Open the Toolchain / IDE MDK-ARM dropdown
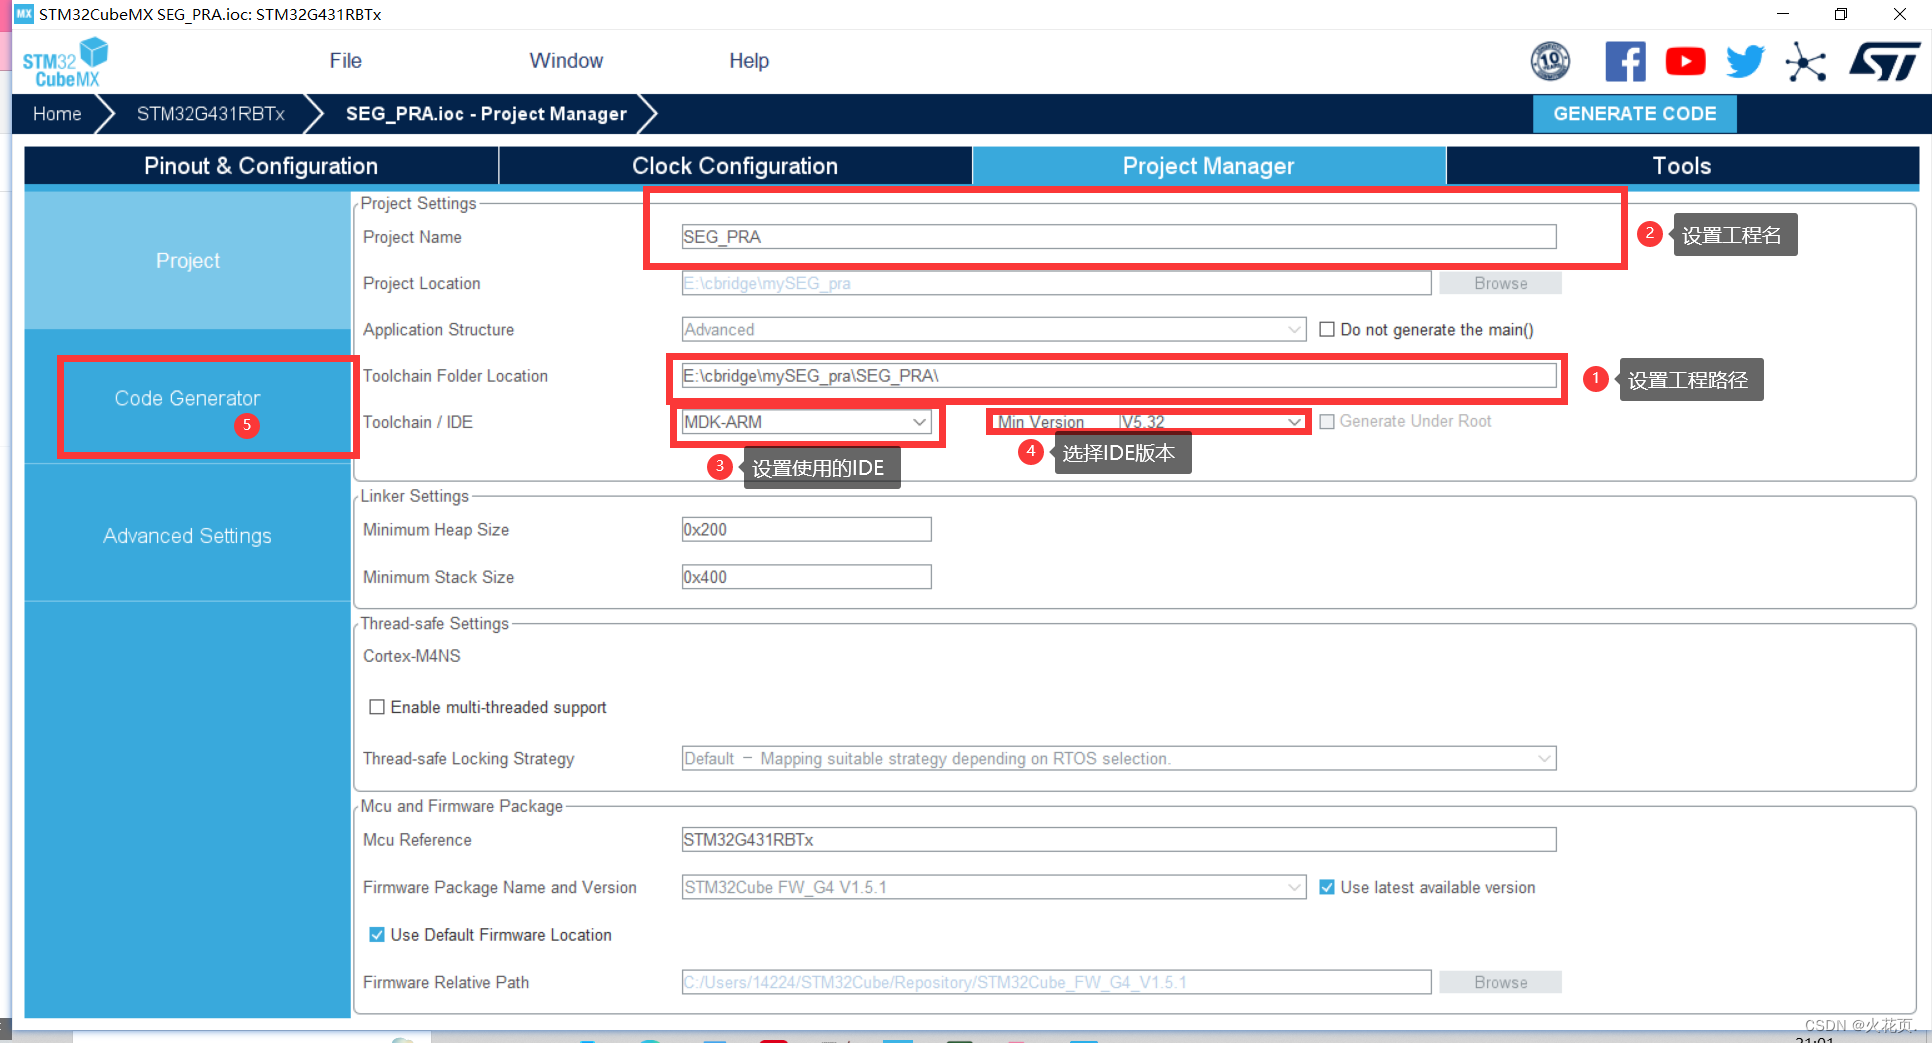This screenshot has height=1043, width=1932. coord(806,422)
